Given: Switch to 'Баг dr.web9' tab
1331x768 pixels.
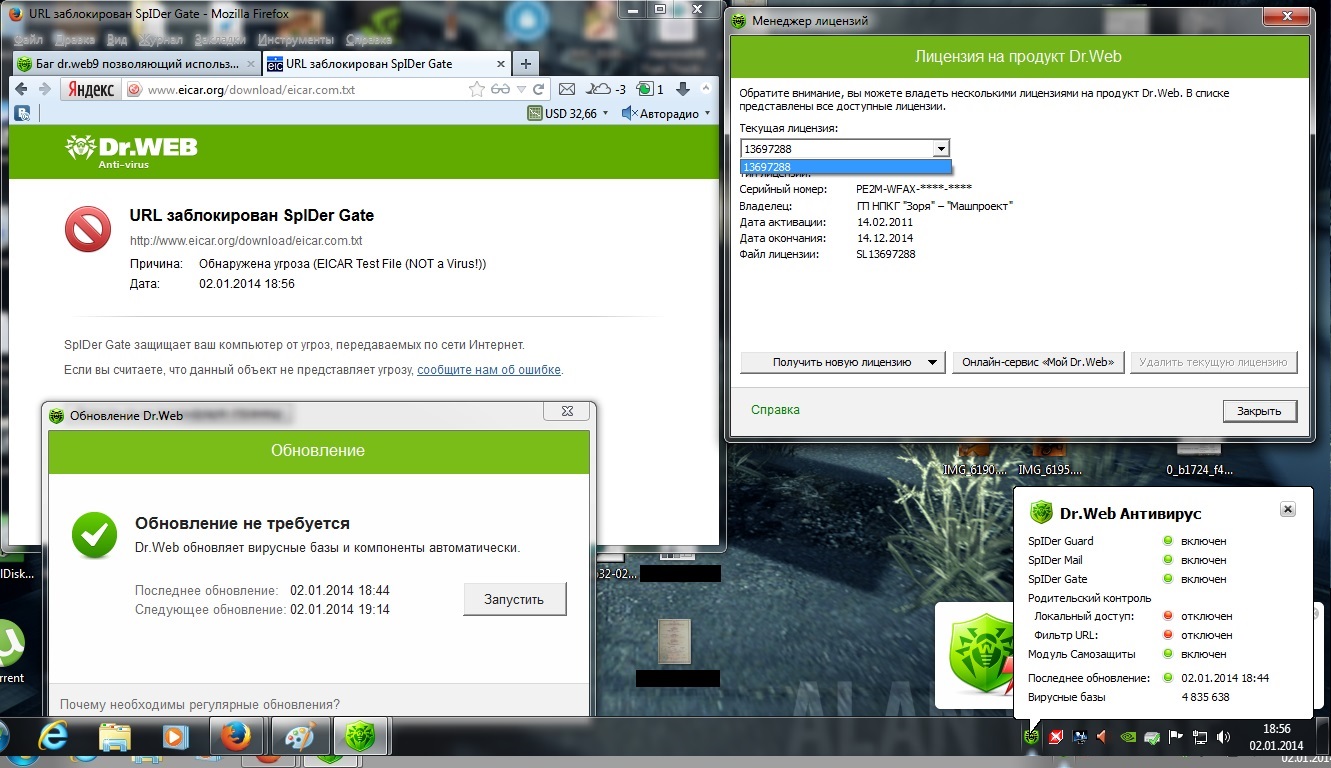Looking at the screenshot, I should (x=136, y=63).
